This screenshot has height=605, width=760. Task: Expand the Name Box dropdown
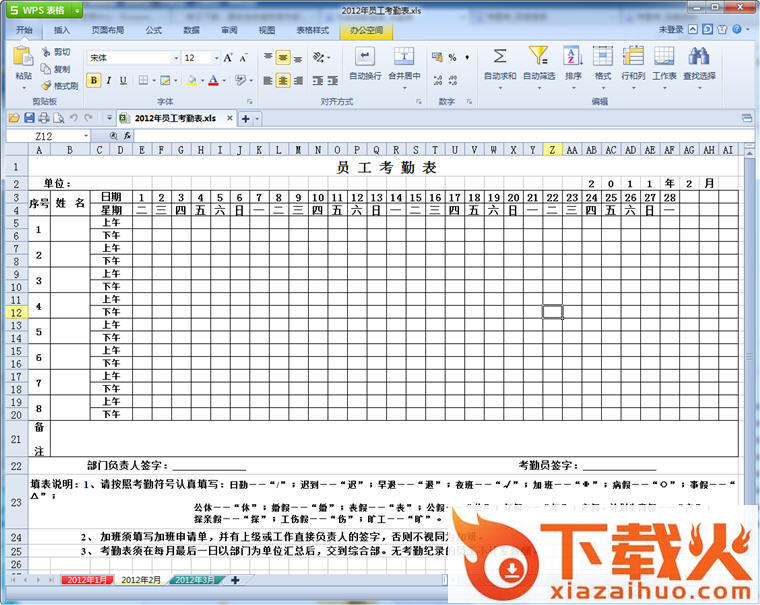[x=86, y=136]
